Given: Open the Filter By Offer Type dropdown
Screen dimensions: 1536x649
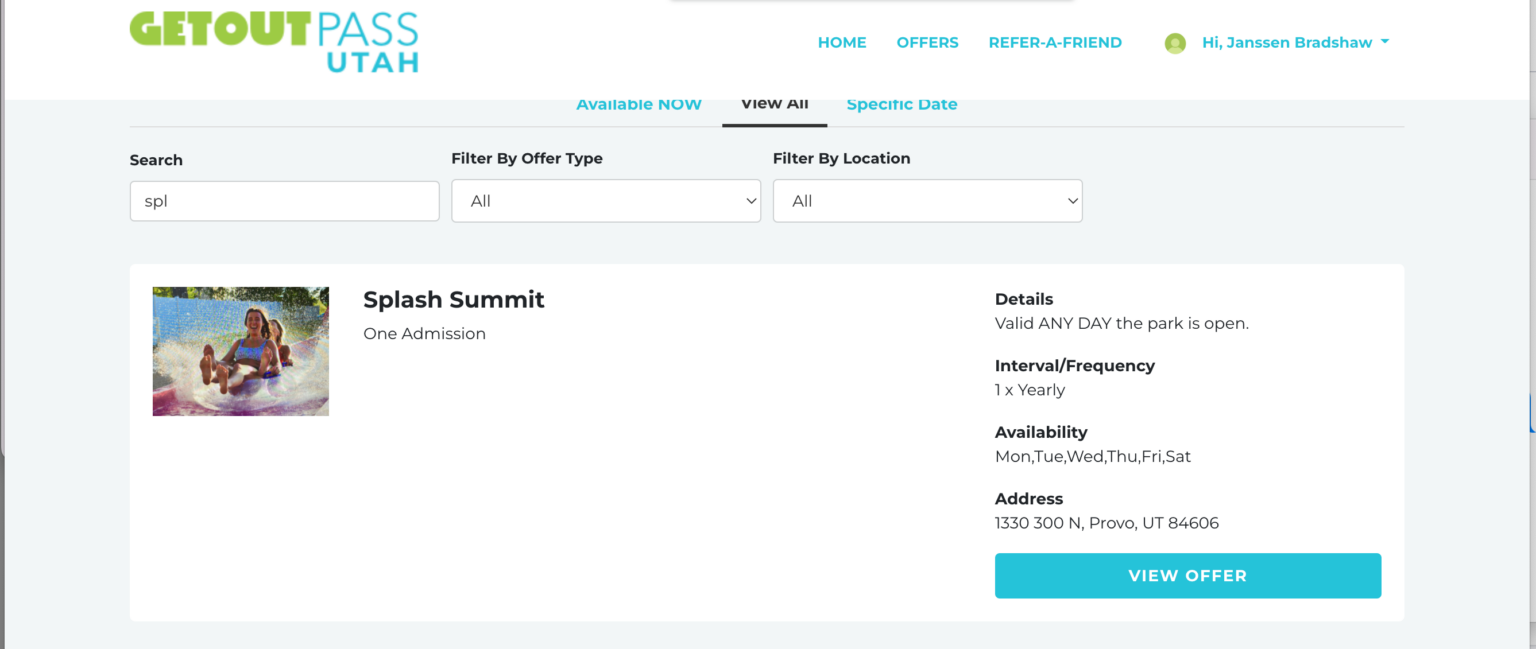Looking at the screenshot, I should click(x=605, y=201).
